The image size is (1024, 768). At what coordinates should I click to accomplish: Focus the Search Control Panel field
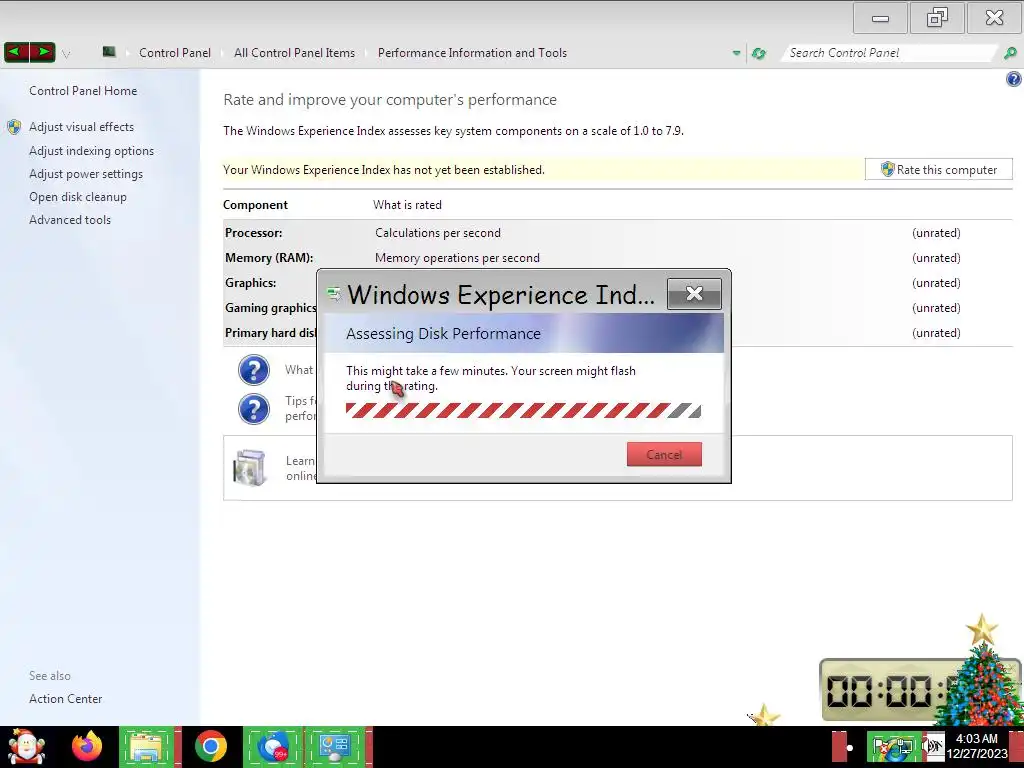889,53
